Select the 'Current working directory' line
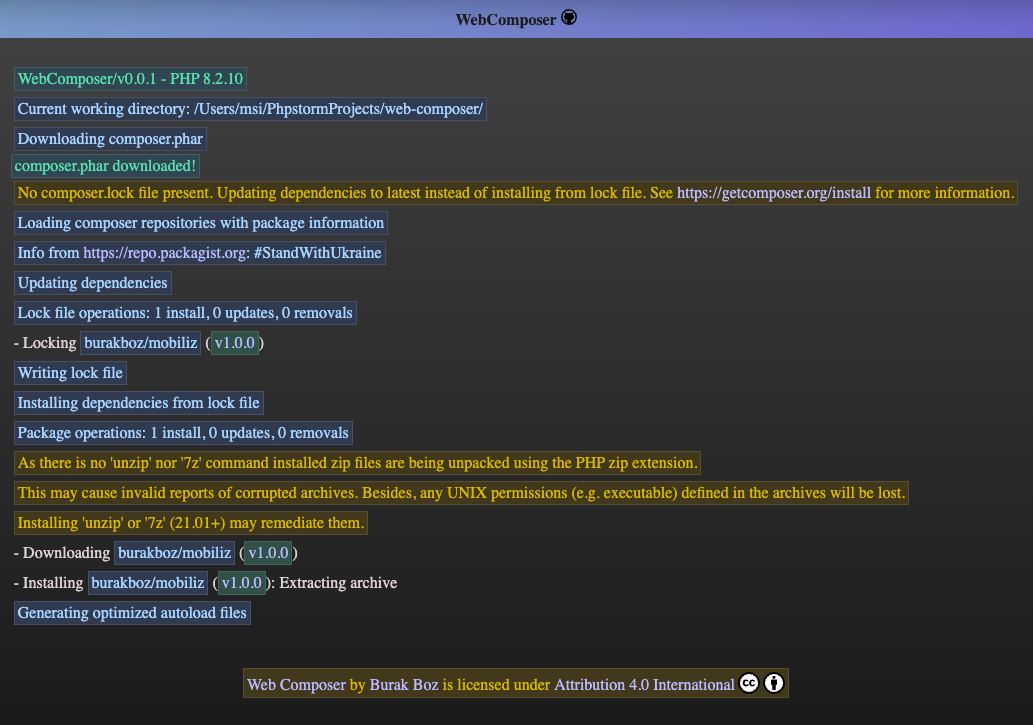 pos(250,109)
